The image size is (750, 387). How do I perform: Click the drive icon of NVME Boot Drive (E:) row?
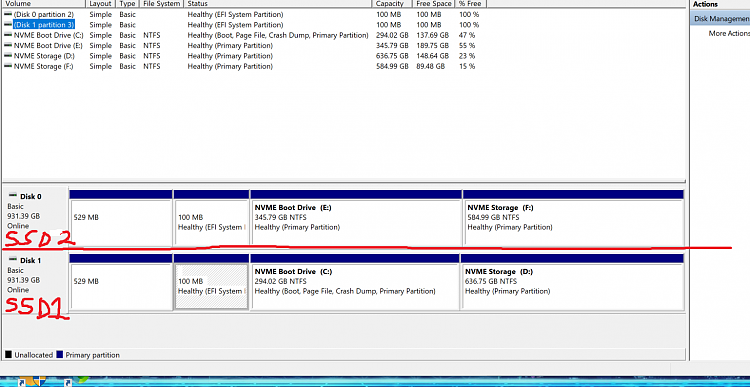coord(8,46)
